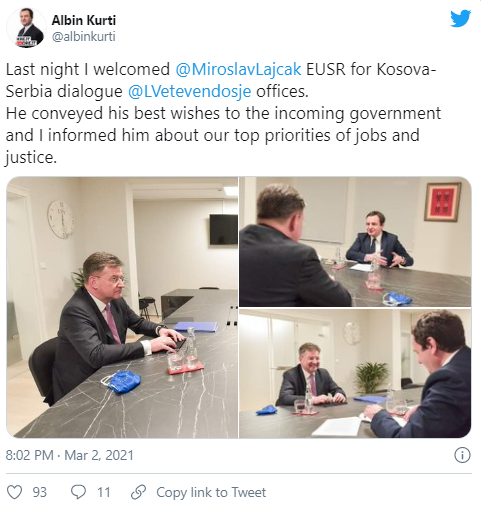Click the 93 likes count
Image resolution: width=481 pixels, height=505 pixels.
40,492
